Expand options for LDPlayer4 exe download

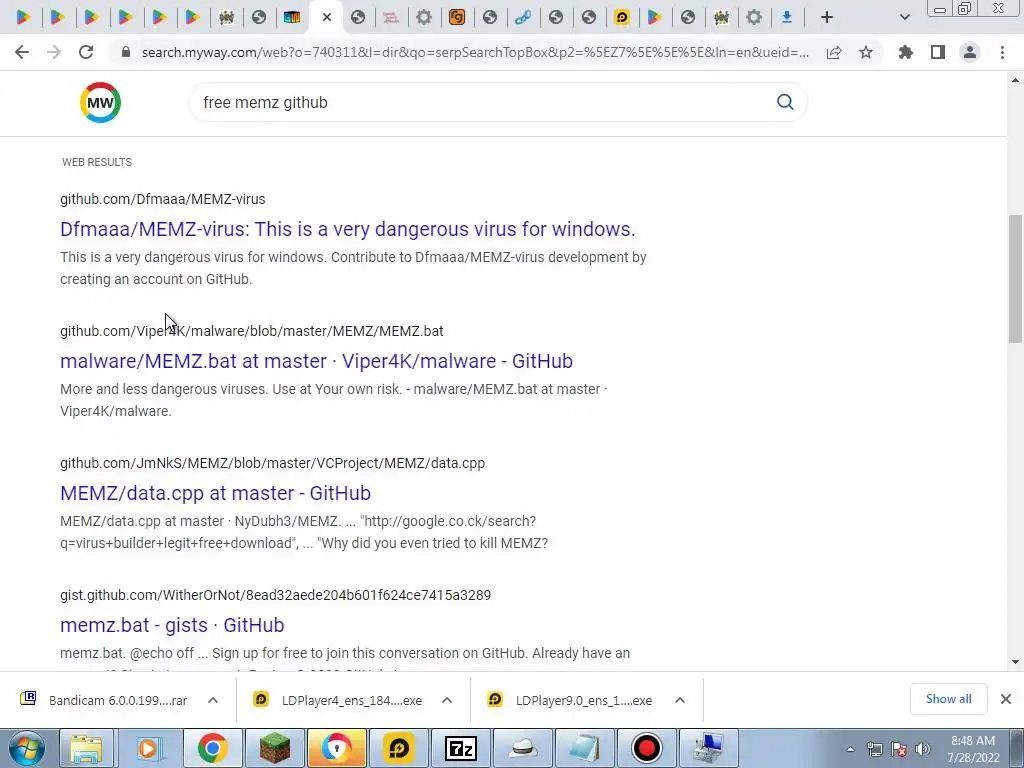point(447,700)
